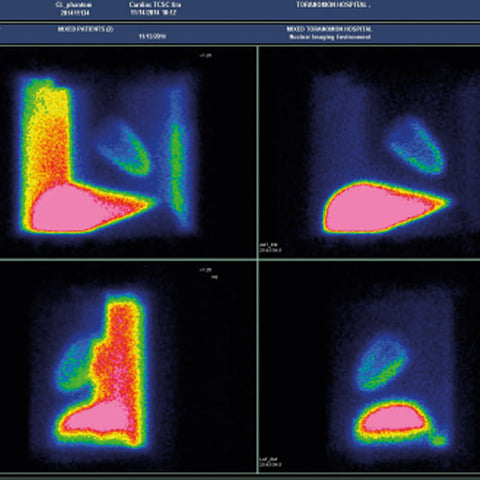This screenshot has width=480, height=480.
Task: Click the MIXED PATIENTS label in second header
Action: coord(86,29)
